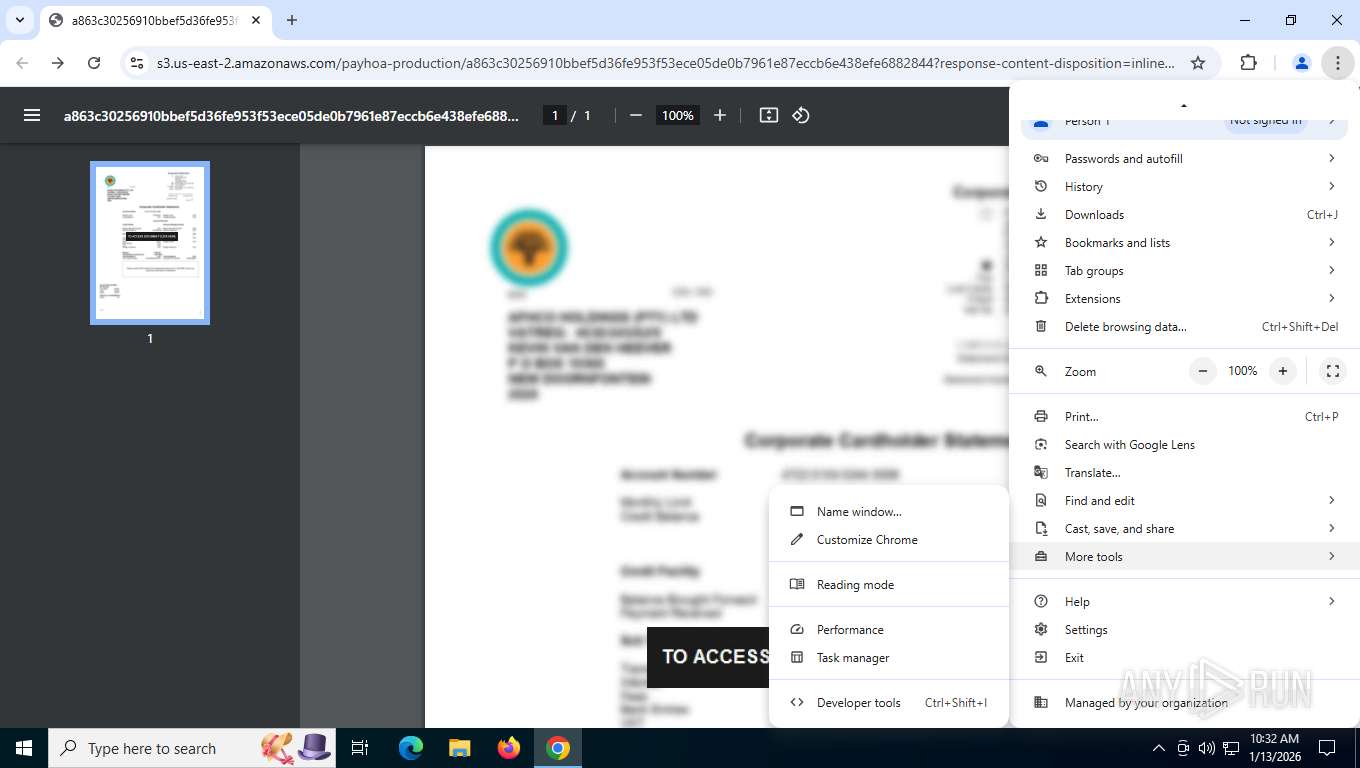This screenshot has width=1360, height=768.
Task: Open the tab search dropdown arrow
Action: click(20, 20)
